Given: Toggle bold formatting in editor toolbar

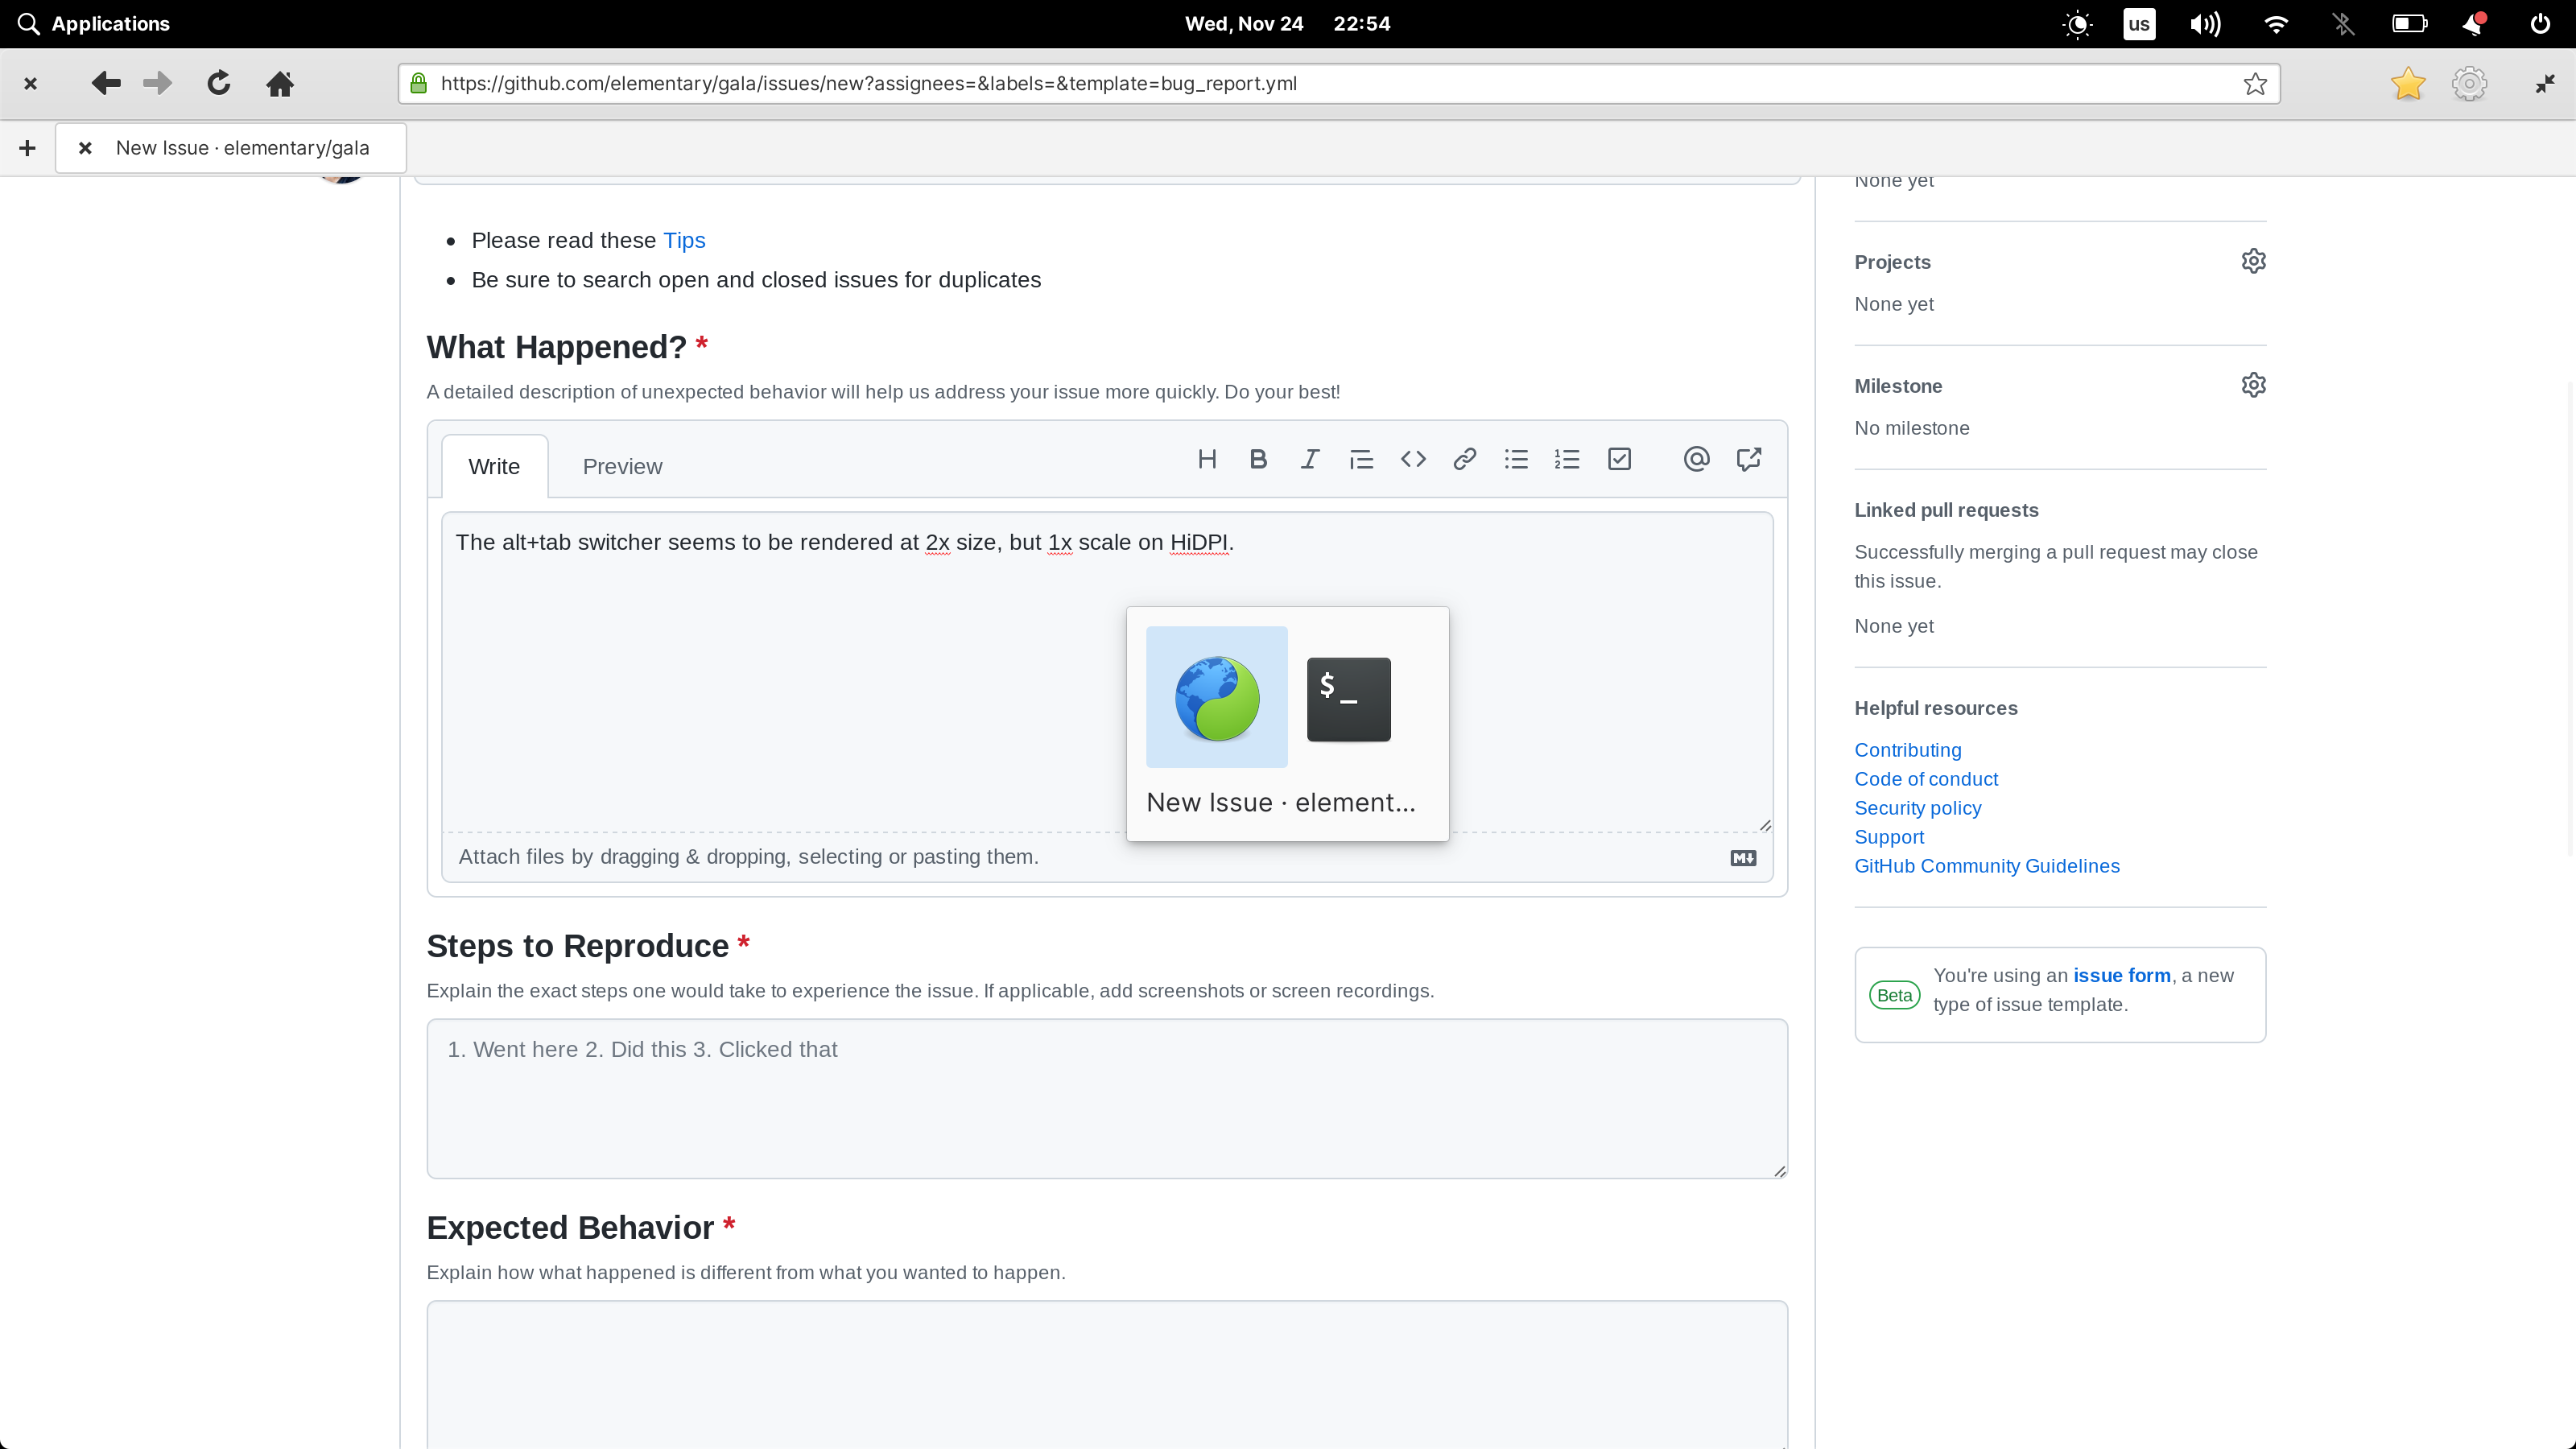Looking at the screenshot, I should click(1258, 459).
